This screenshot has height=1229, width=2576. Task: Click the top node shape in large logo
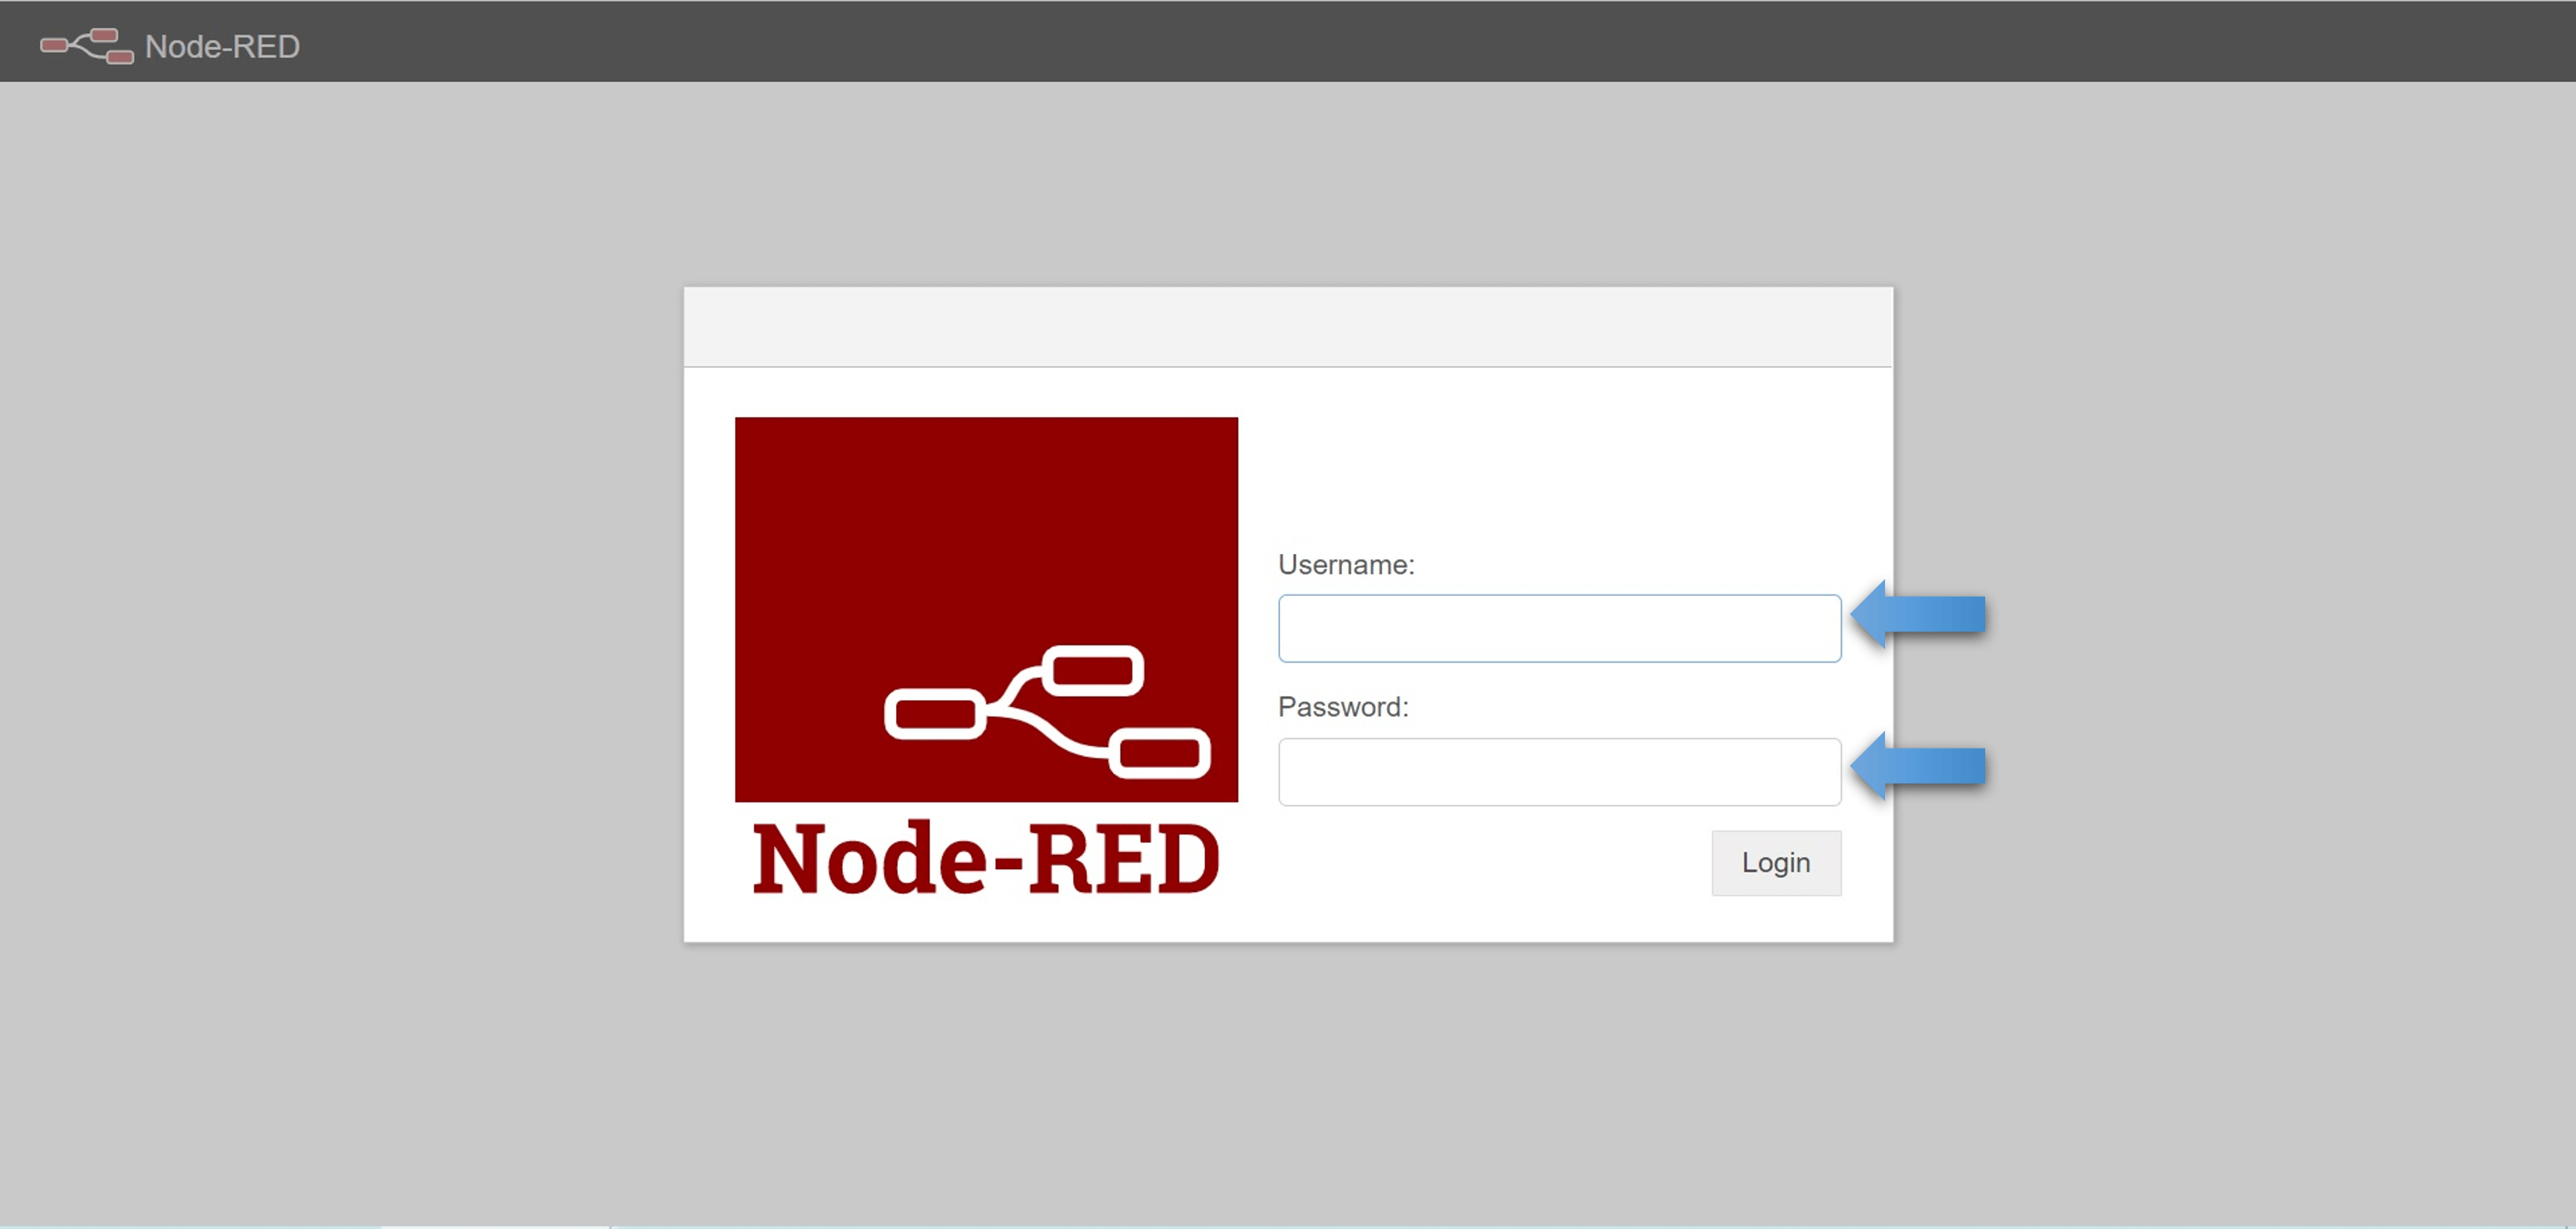pos(1093,670)
